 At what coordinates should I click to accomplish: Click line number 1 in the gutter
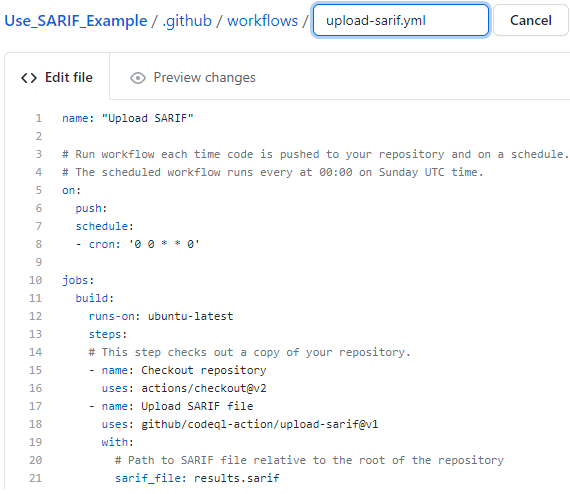coord(39,119)
